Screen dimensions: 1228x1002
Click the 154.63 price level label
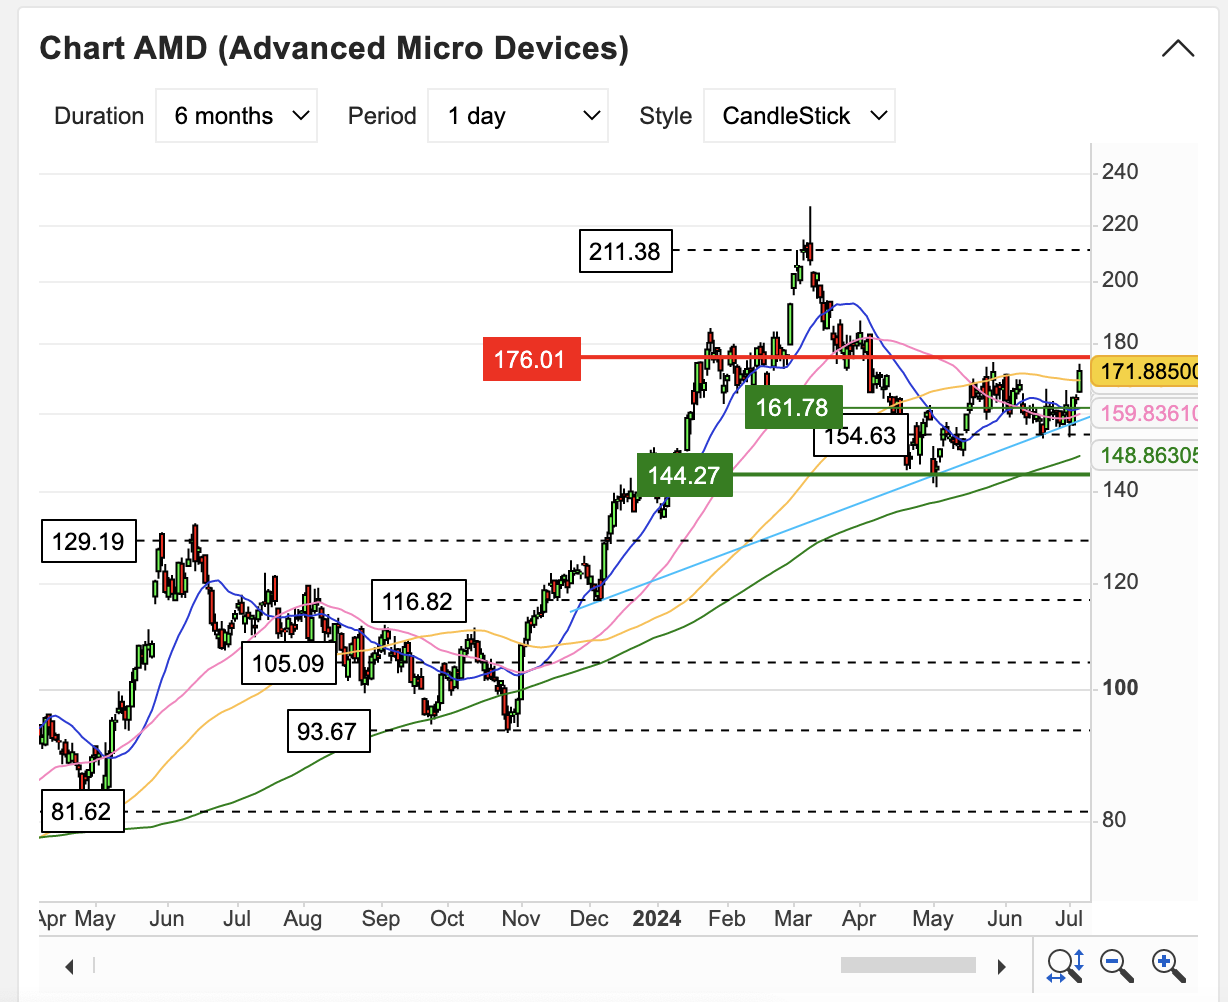pos(861,436)
